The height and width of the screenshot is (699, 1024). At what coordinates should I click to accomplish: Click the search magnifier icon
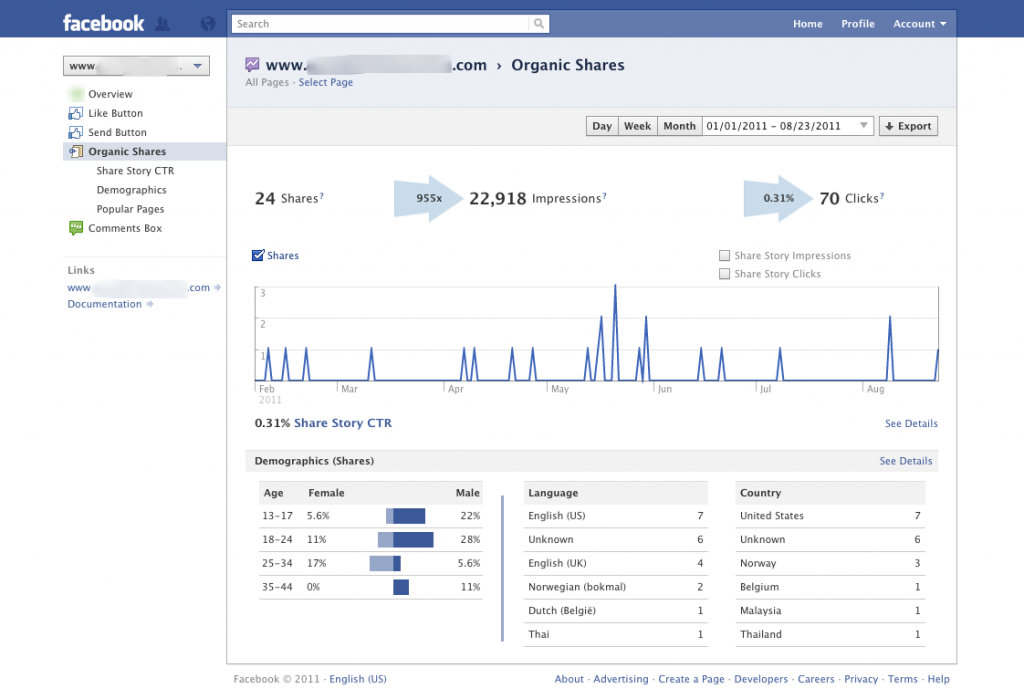click(x=539, y=24)
